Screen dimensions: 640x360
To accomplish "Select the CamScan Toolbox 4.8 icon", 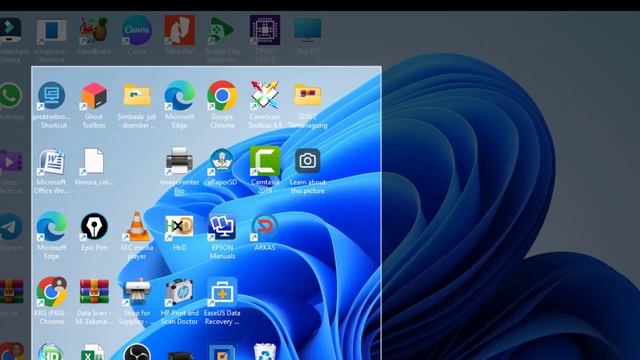I will click(x=265, y=96).
